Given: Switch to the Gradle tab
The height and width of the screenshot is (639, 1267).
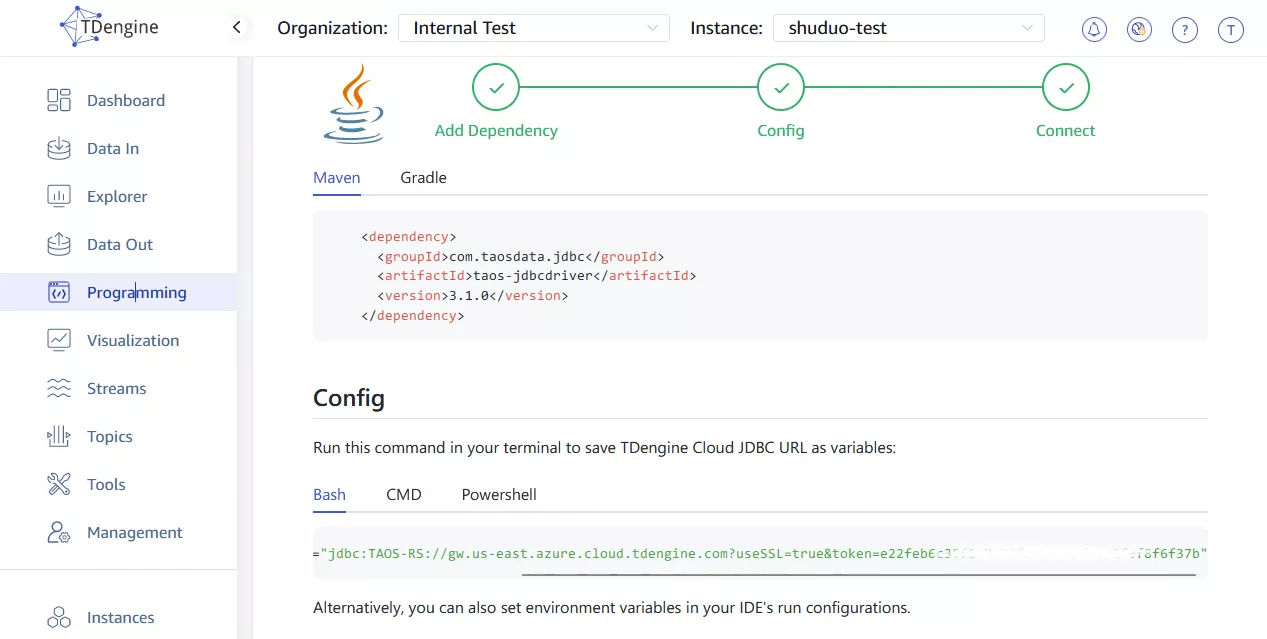Looking at the screenshot, I should click(423, 177).
